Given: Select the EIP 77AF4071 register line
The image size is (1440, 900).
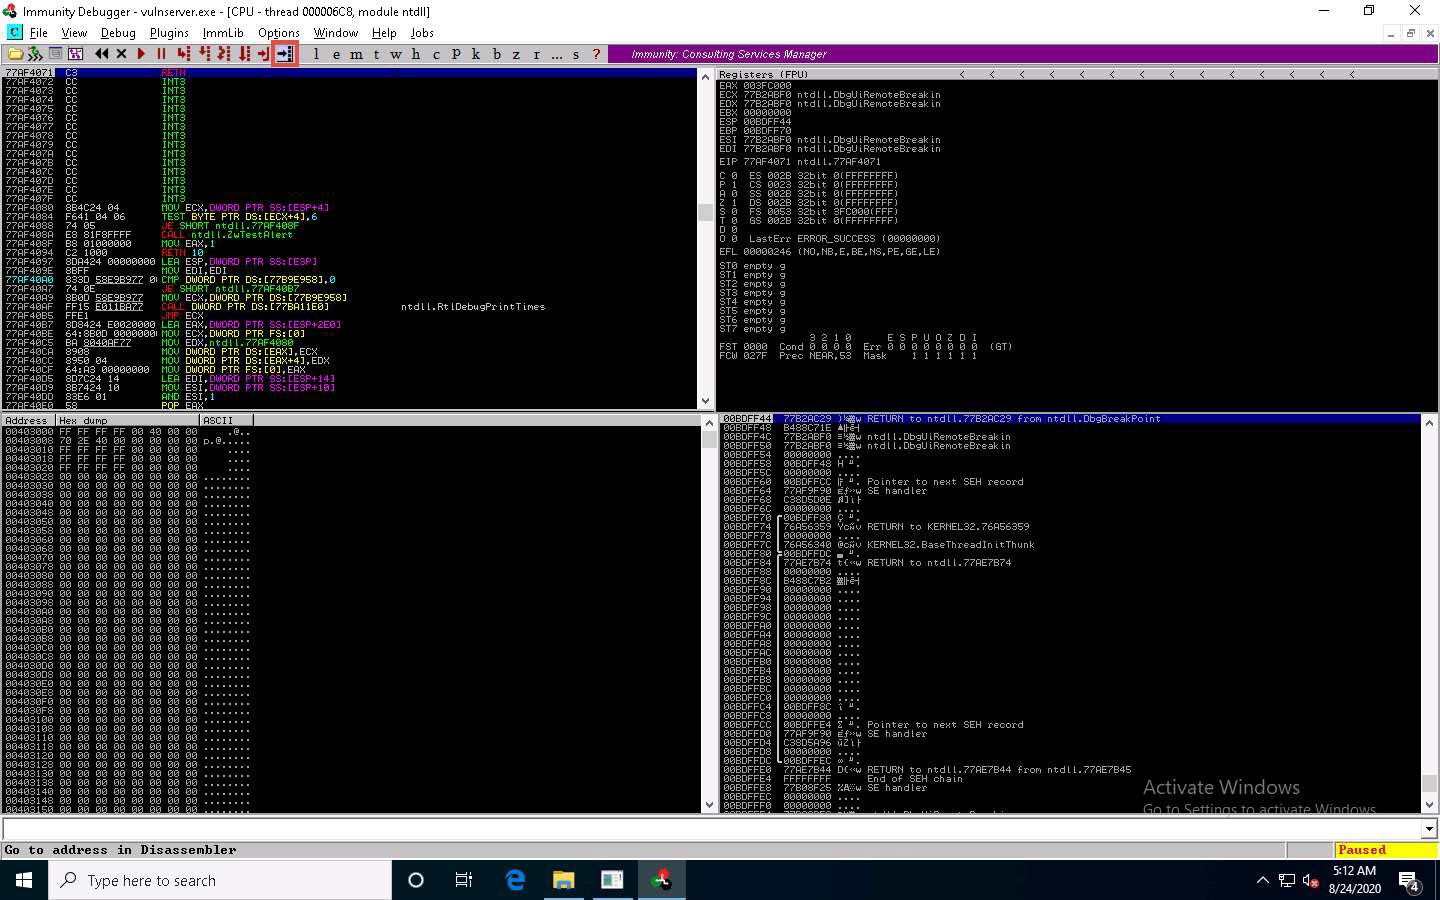Looking at the screenshot, I should tap(800, 162).
